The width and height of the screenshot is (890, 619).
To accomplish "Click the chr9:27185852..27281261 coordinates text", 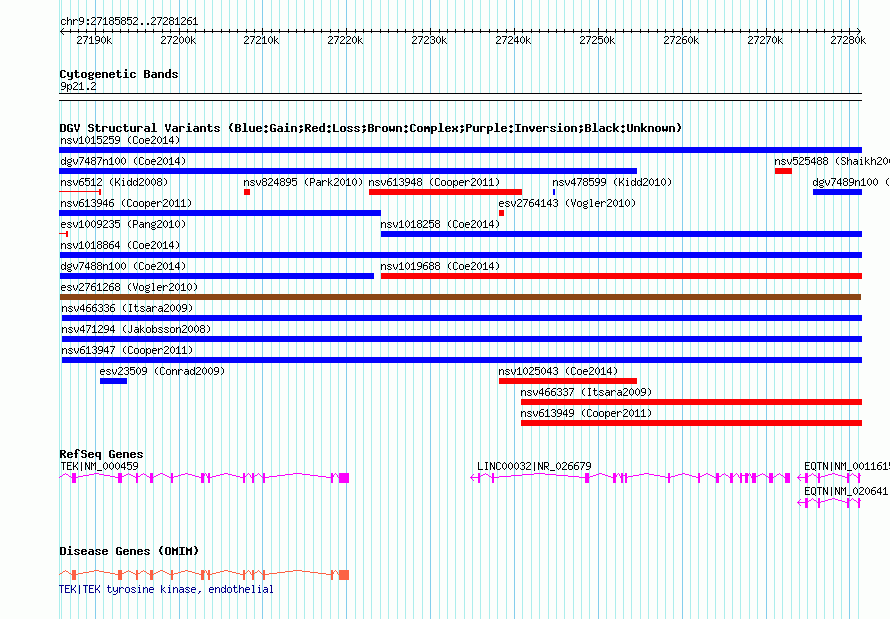I will point(129,21).
